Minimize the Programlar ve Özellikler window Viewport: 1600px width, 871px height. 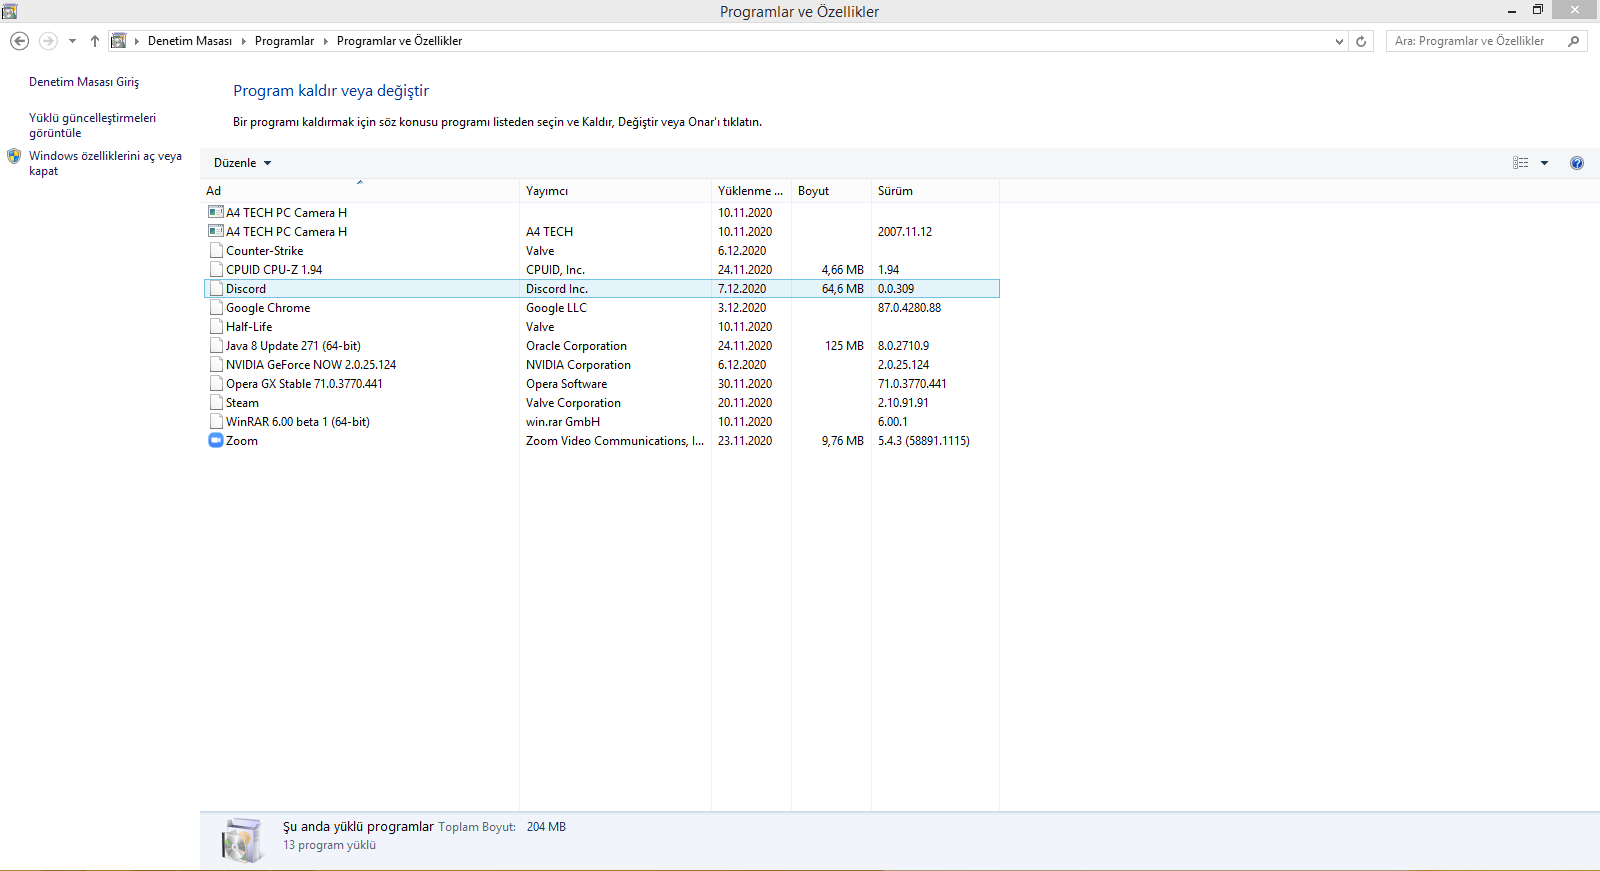(1512, 11)
